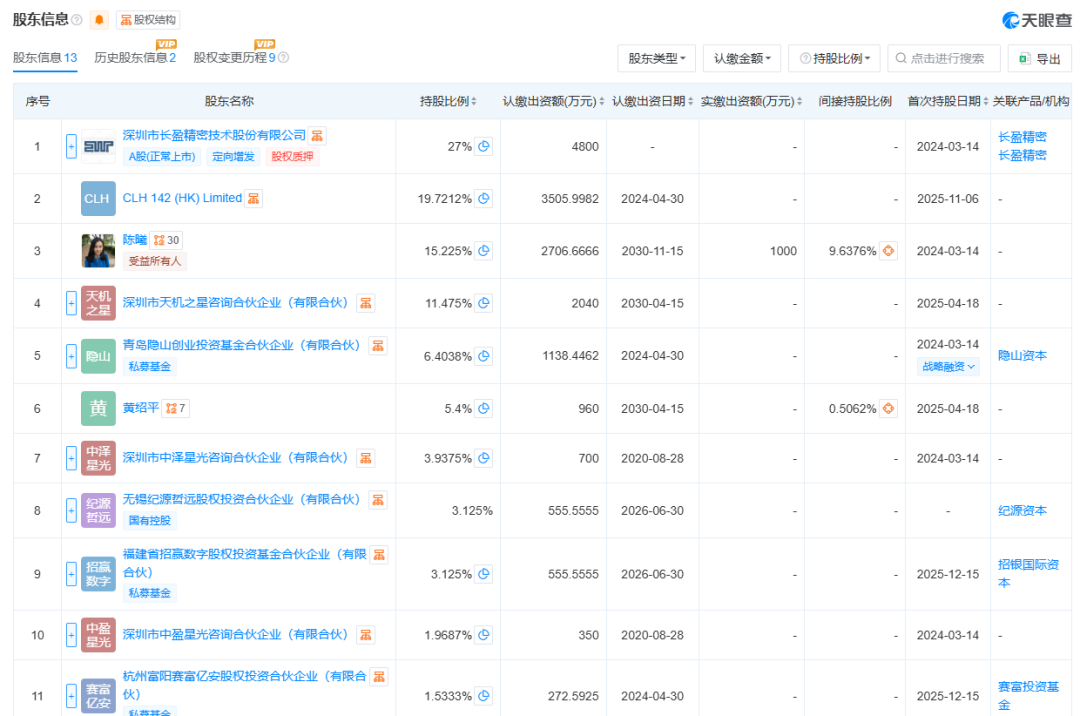Open the 持股比例 dropdown filter
1080x716 pixels.
(x=834, y=59)
